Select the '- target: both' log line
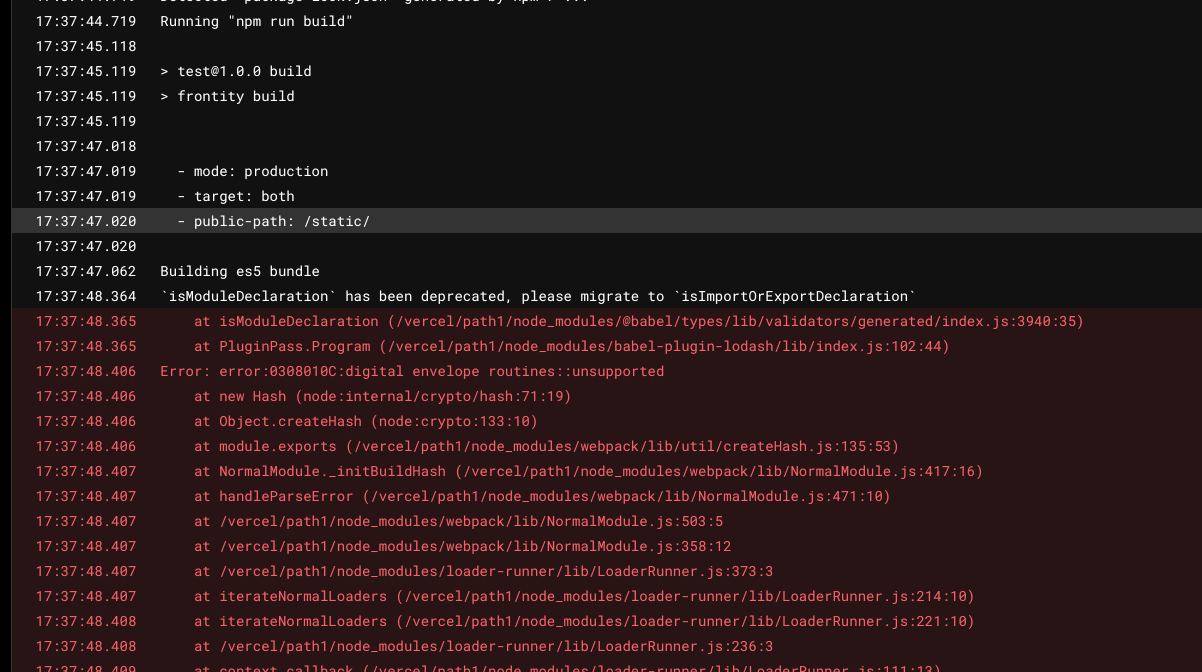Screen dimensions: 1202x672 (x=236, y=196)
